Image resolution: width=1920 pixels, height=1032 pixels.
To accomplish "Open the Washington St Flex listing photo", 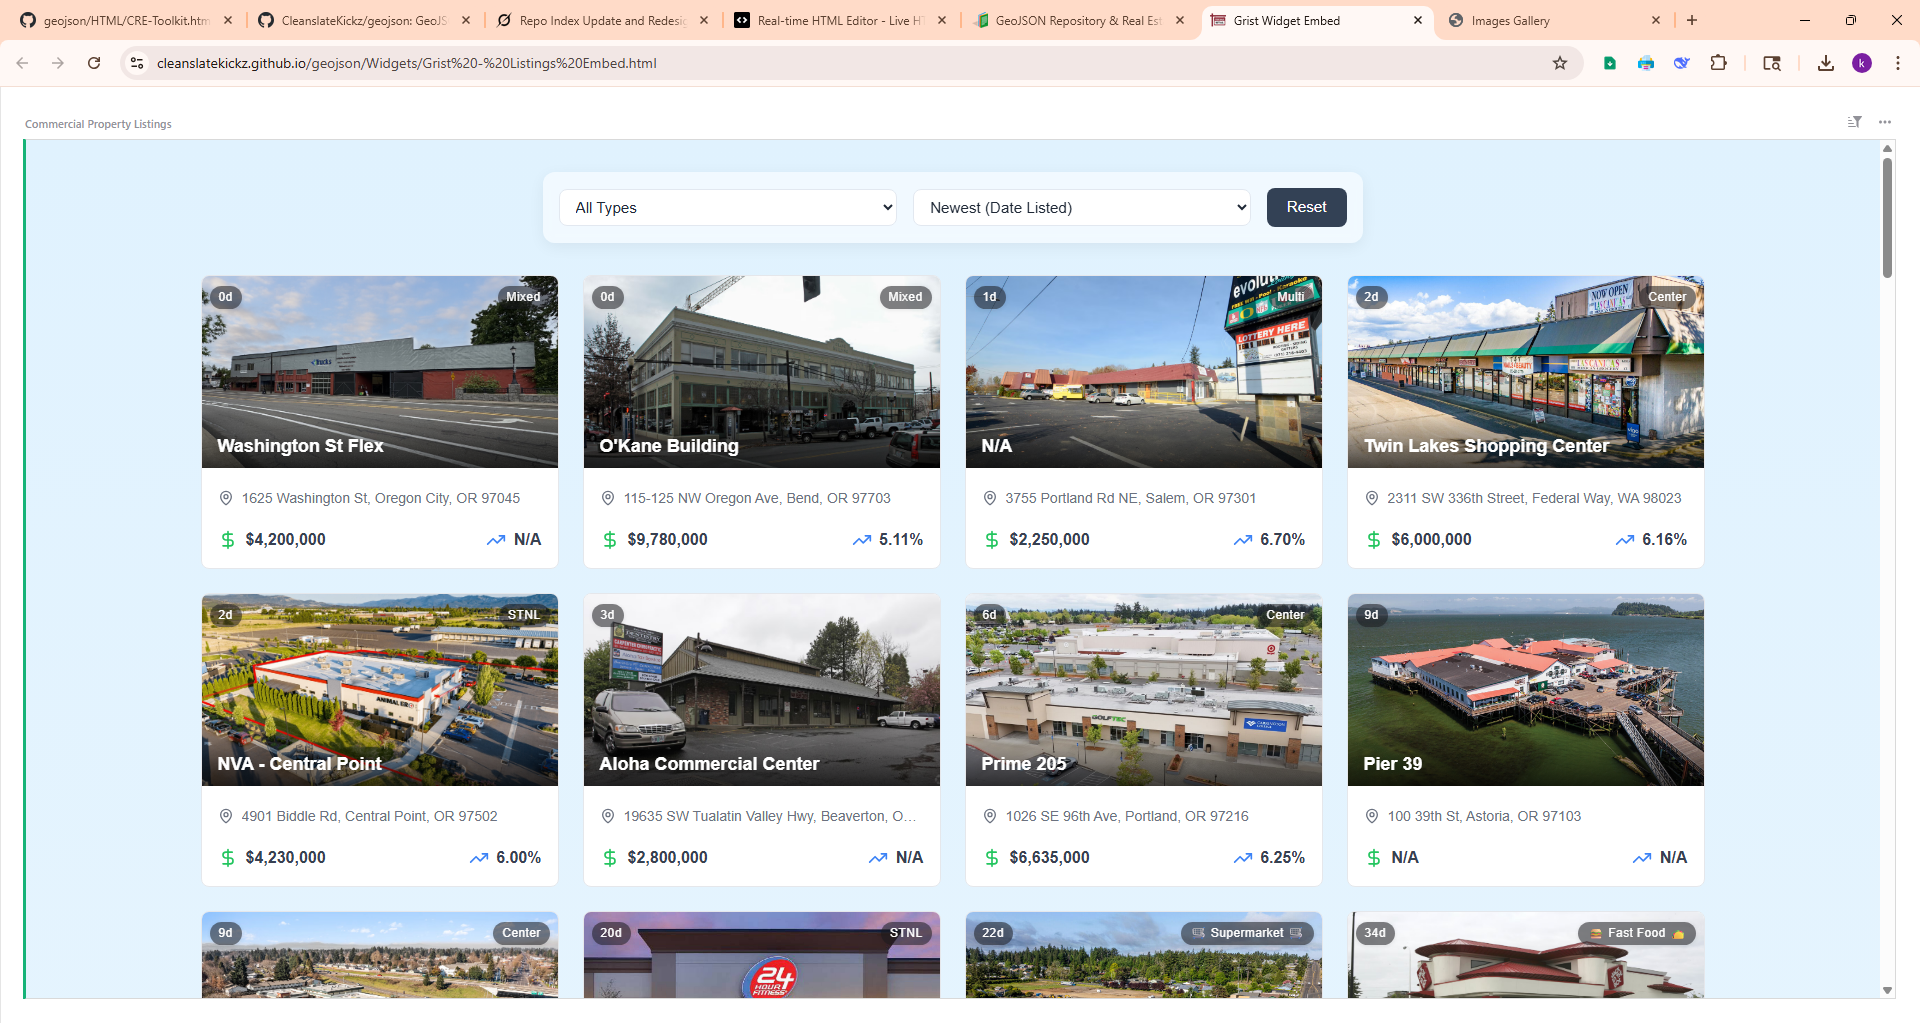I will point(380,372).
